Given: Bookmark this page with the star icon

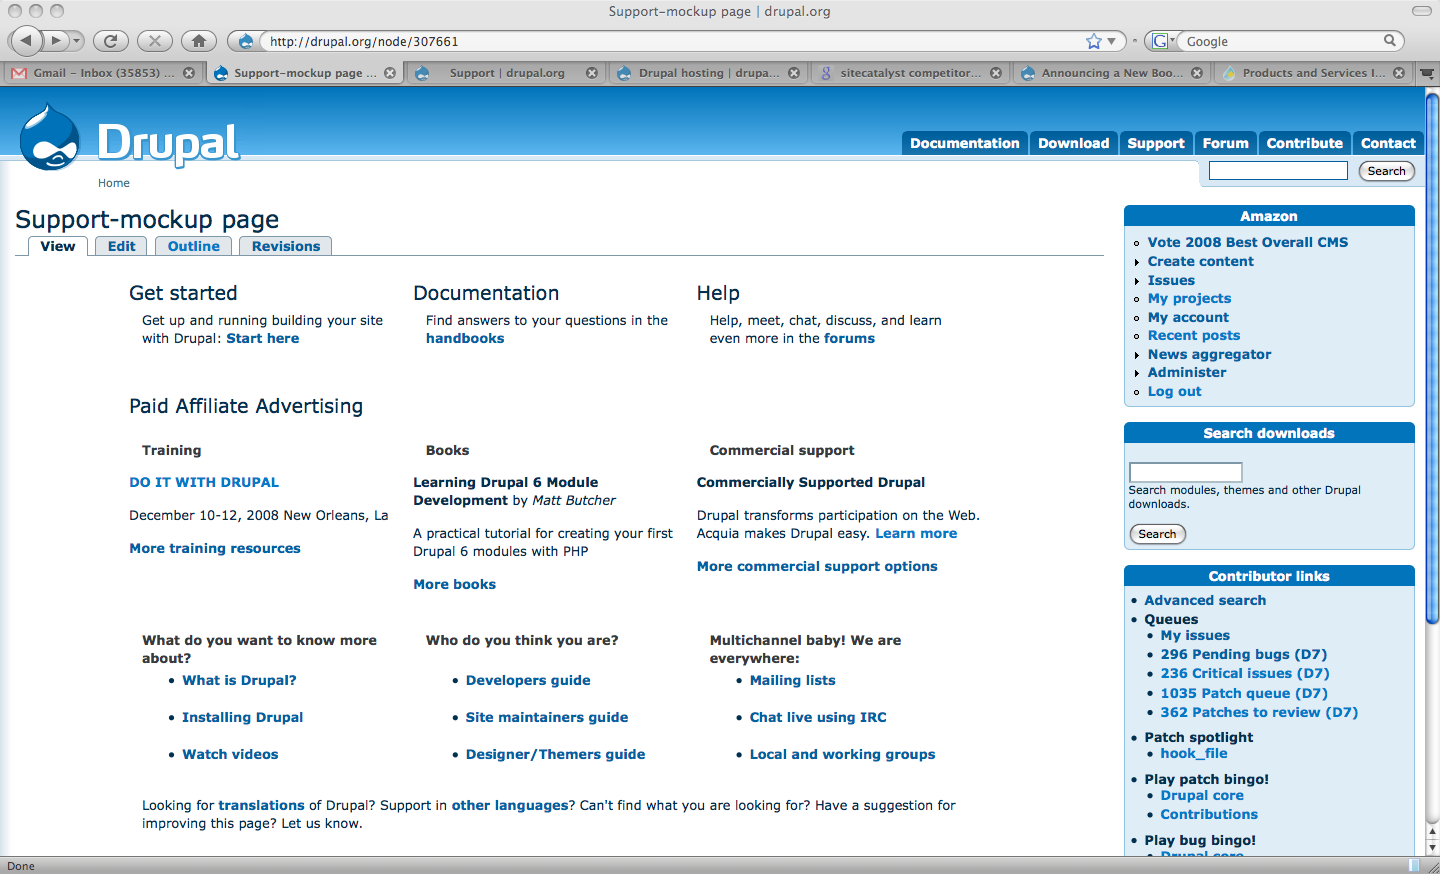Looking at the screenshot, I should [x=1094, y=41].
